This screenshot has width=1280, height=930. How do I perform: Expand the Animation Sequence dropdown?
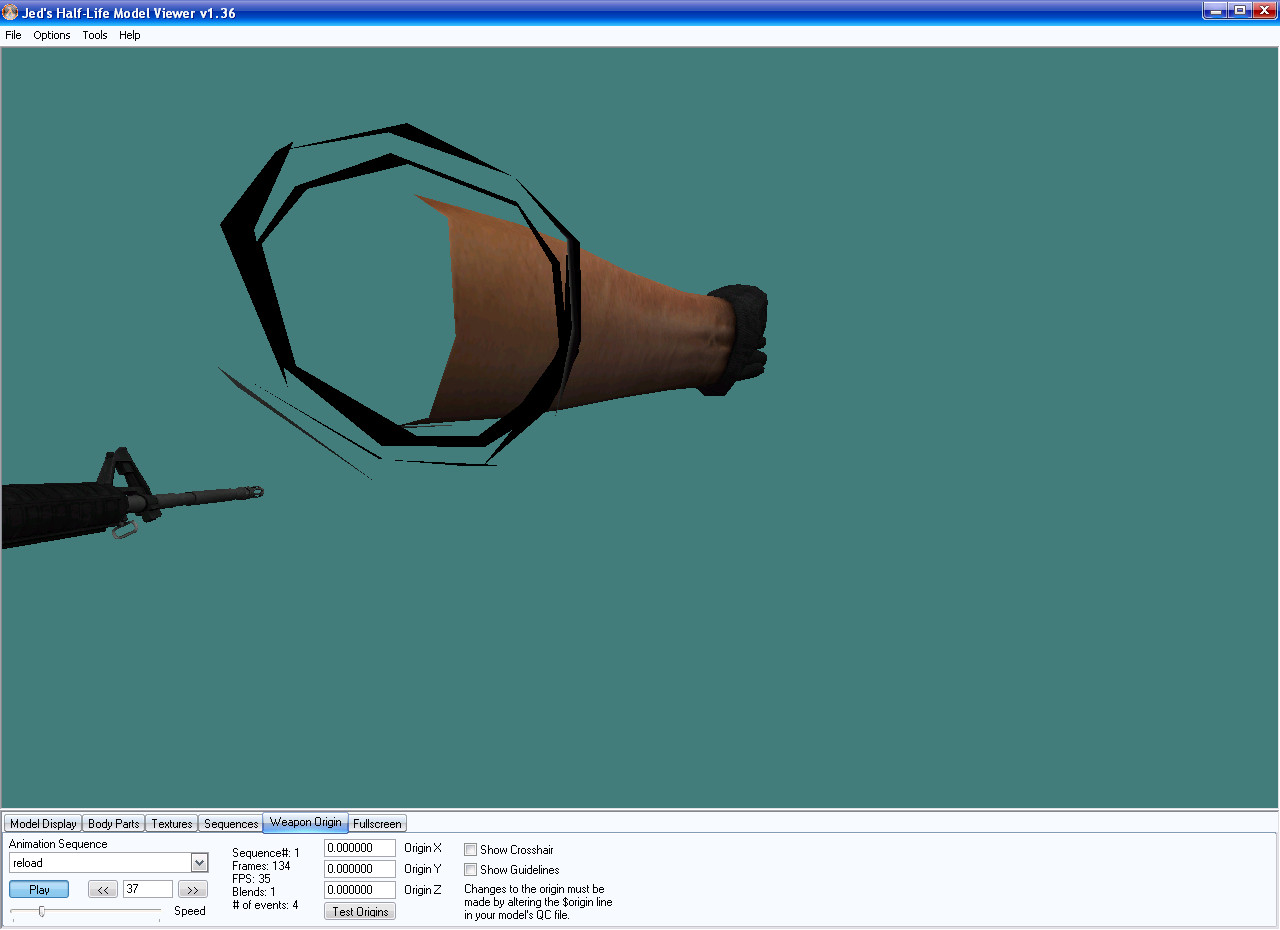199,863
